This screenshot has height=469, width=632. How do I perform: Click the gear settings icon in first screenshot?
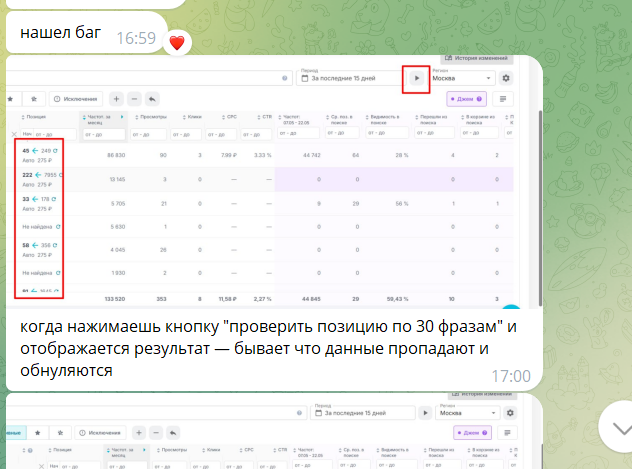coord(506,78)
